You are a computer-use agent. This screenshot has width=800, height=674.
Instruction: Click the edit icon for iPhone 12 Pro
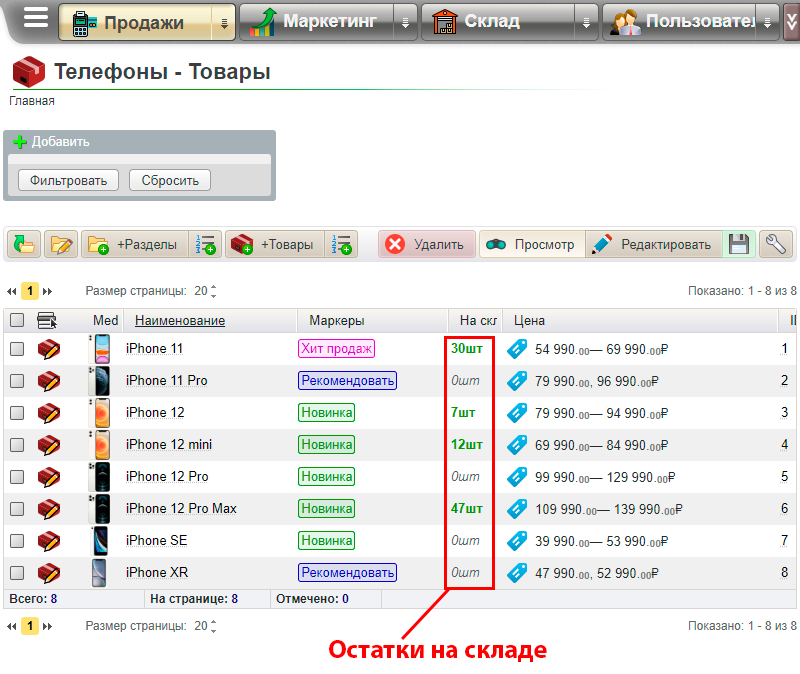tap(49, 477)
